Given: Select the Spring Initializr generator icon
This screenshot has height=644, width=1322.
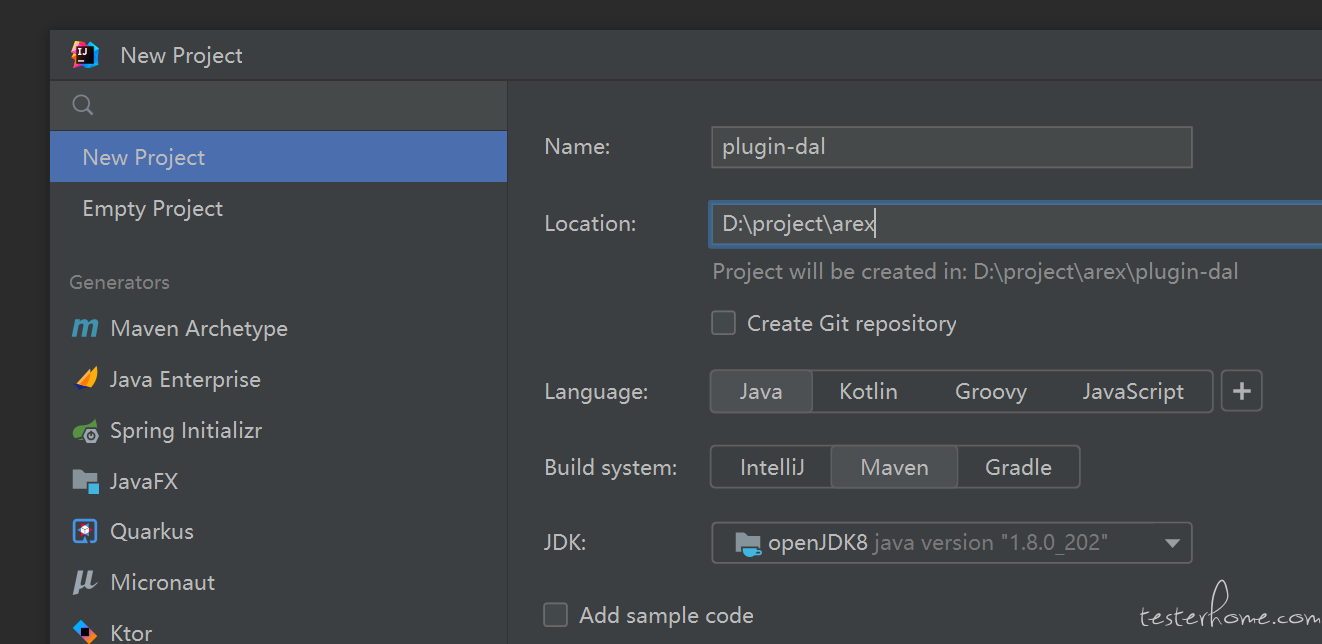Looking at the screenshot, I should pos(85,431).
